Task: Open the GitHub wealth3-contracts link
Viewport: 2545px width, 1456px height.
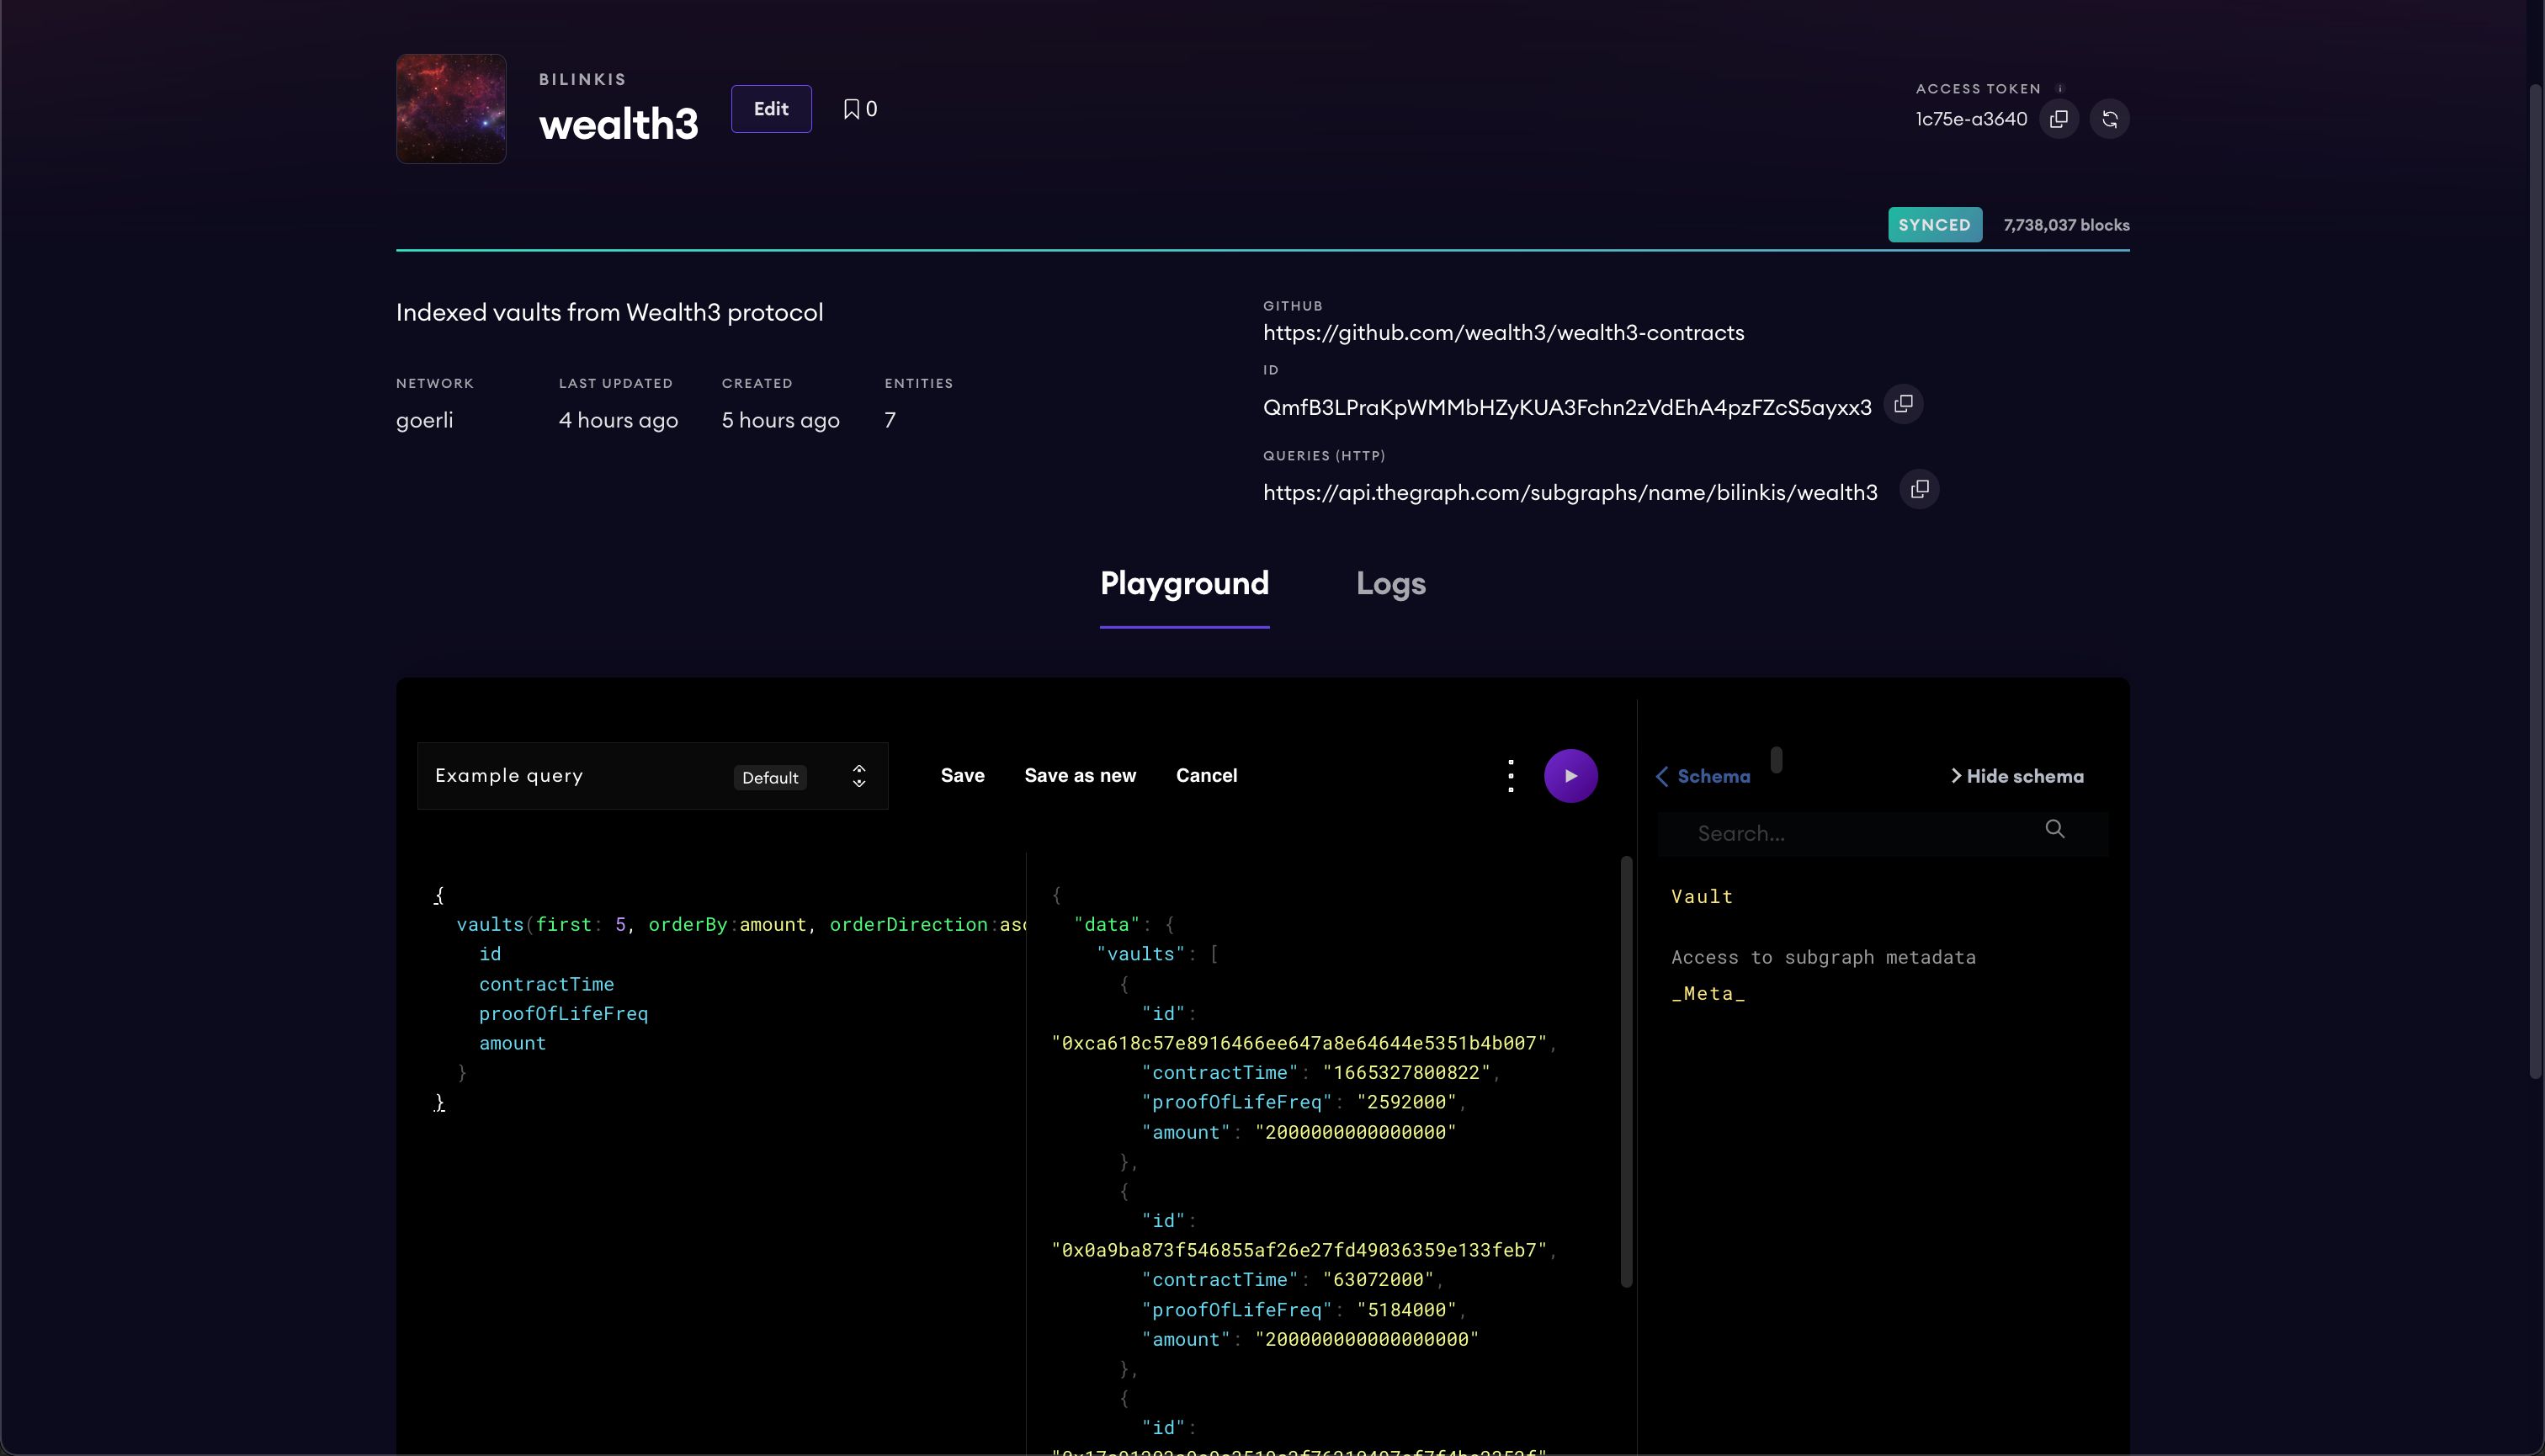Action: tap(1504, 333)
